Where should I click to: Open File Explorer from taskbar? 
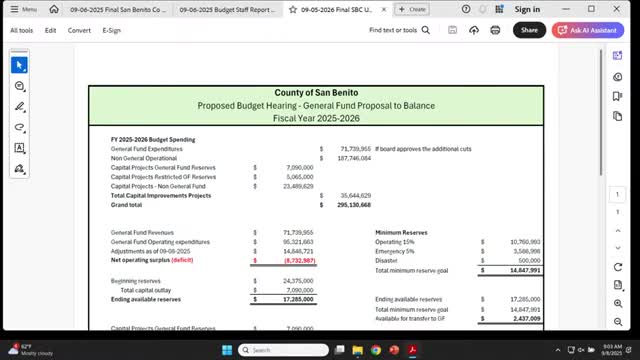point(358,350)
